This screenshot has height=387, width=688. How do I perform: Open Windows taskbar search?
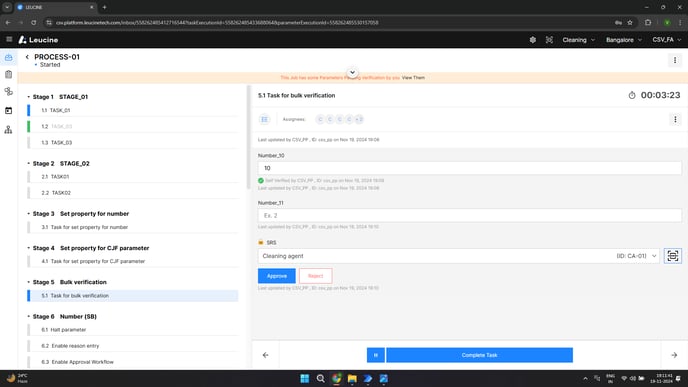tap(321, 379)
